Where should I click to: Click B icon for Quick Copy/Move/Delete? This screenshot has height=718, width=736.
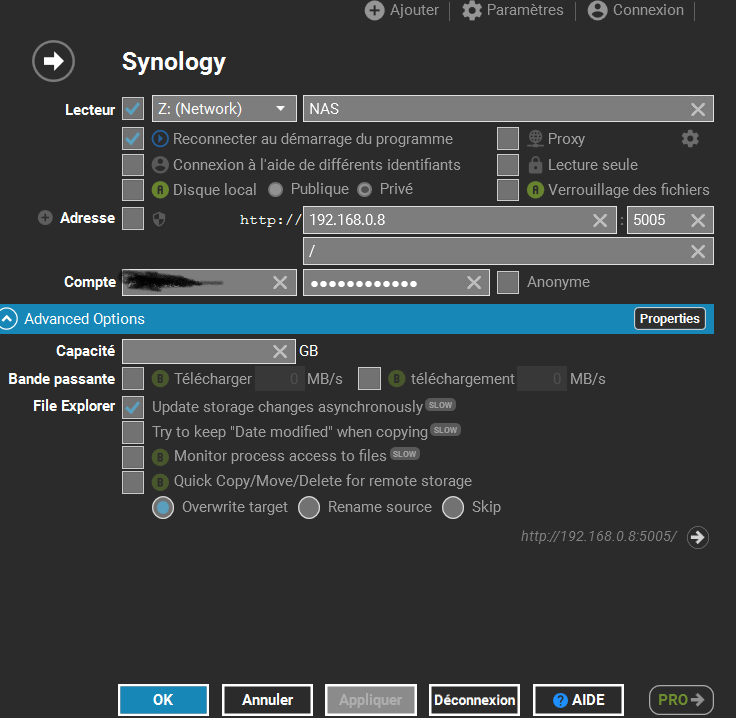click(x=160, y=481)
